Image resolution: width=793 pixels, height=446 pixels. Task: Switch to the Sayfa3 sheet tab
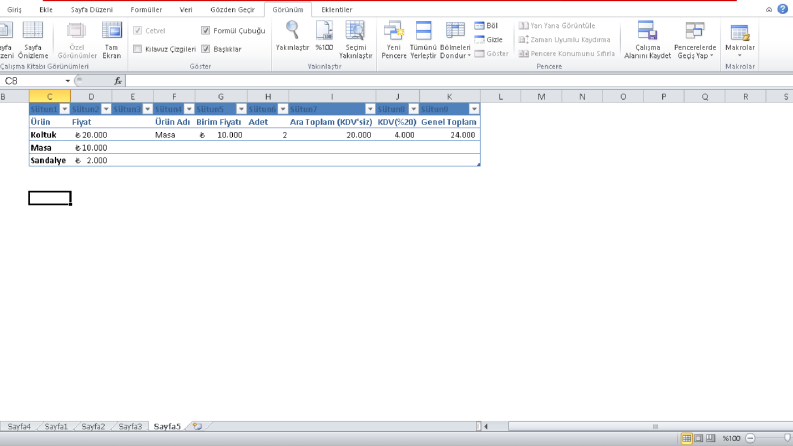pyautogui.click(x=130, y=426)
